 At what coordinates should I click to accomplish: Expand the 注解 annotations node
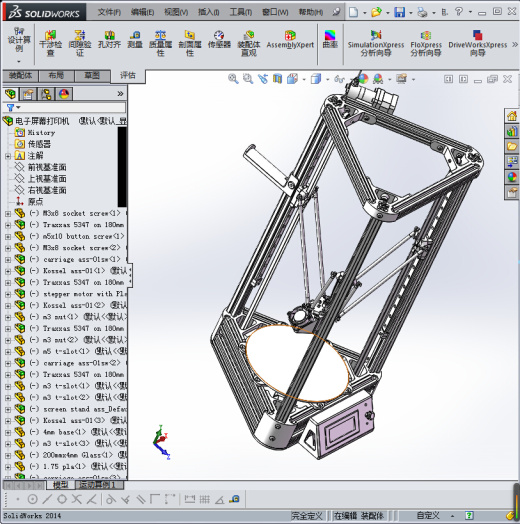coord(8,156)
